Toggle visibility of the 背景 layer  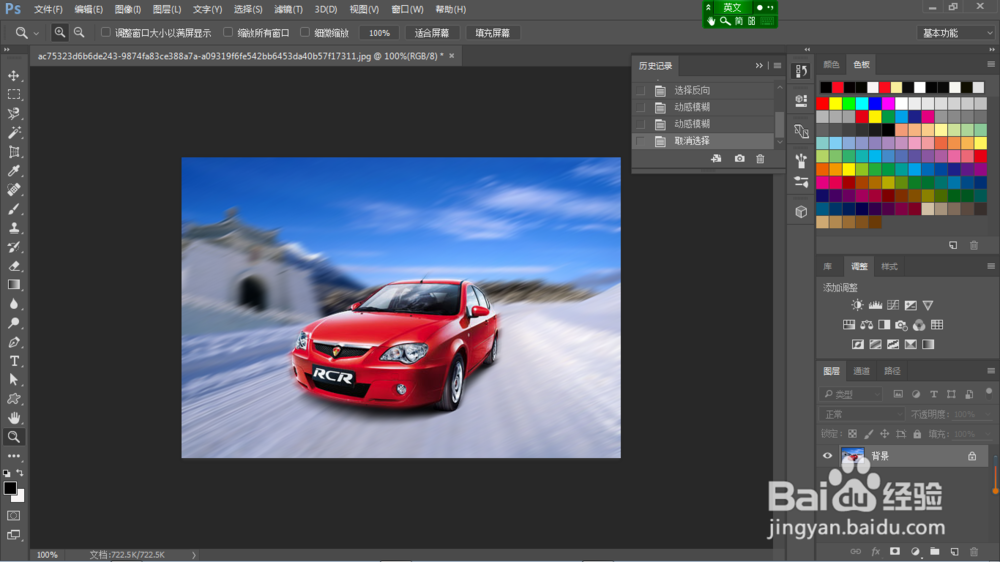(x=827, y=455)
